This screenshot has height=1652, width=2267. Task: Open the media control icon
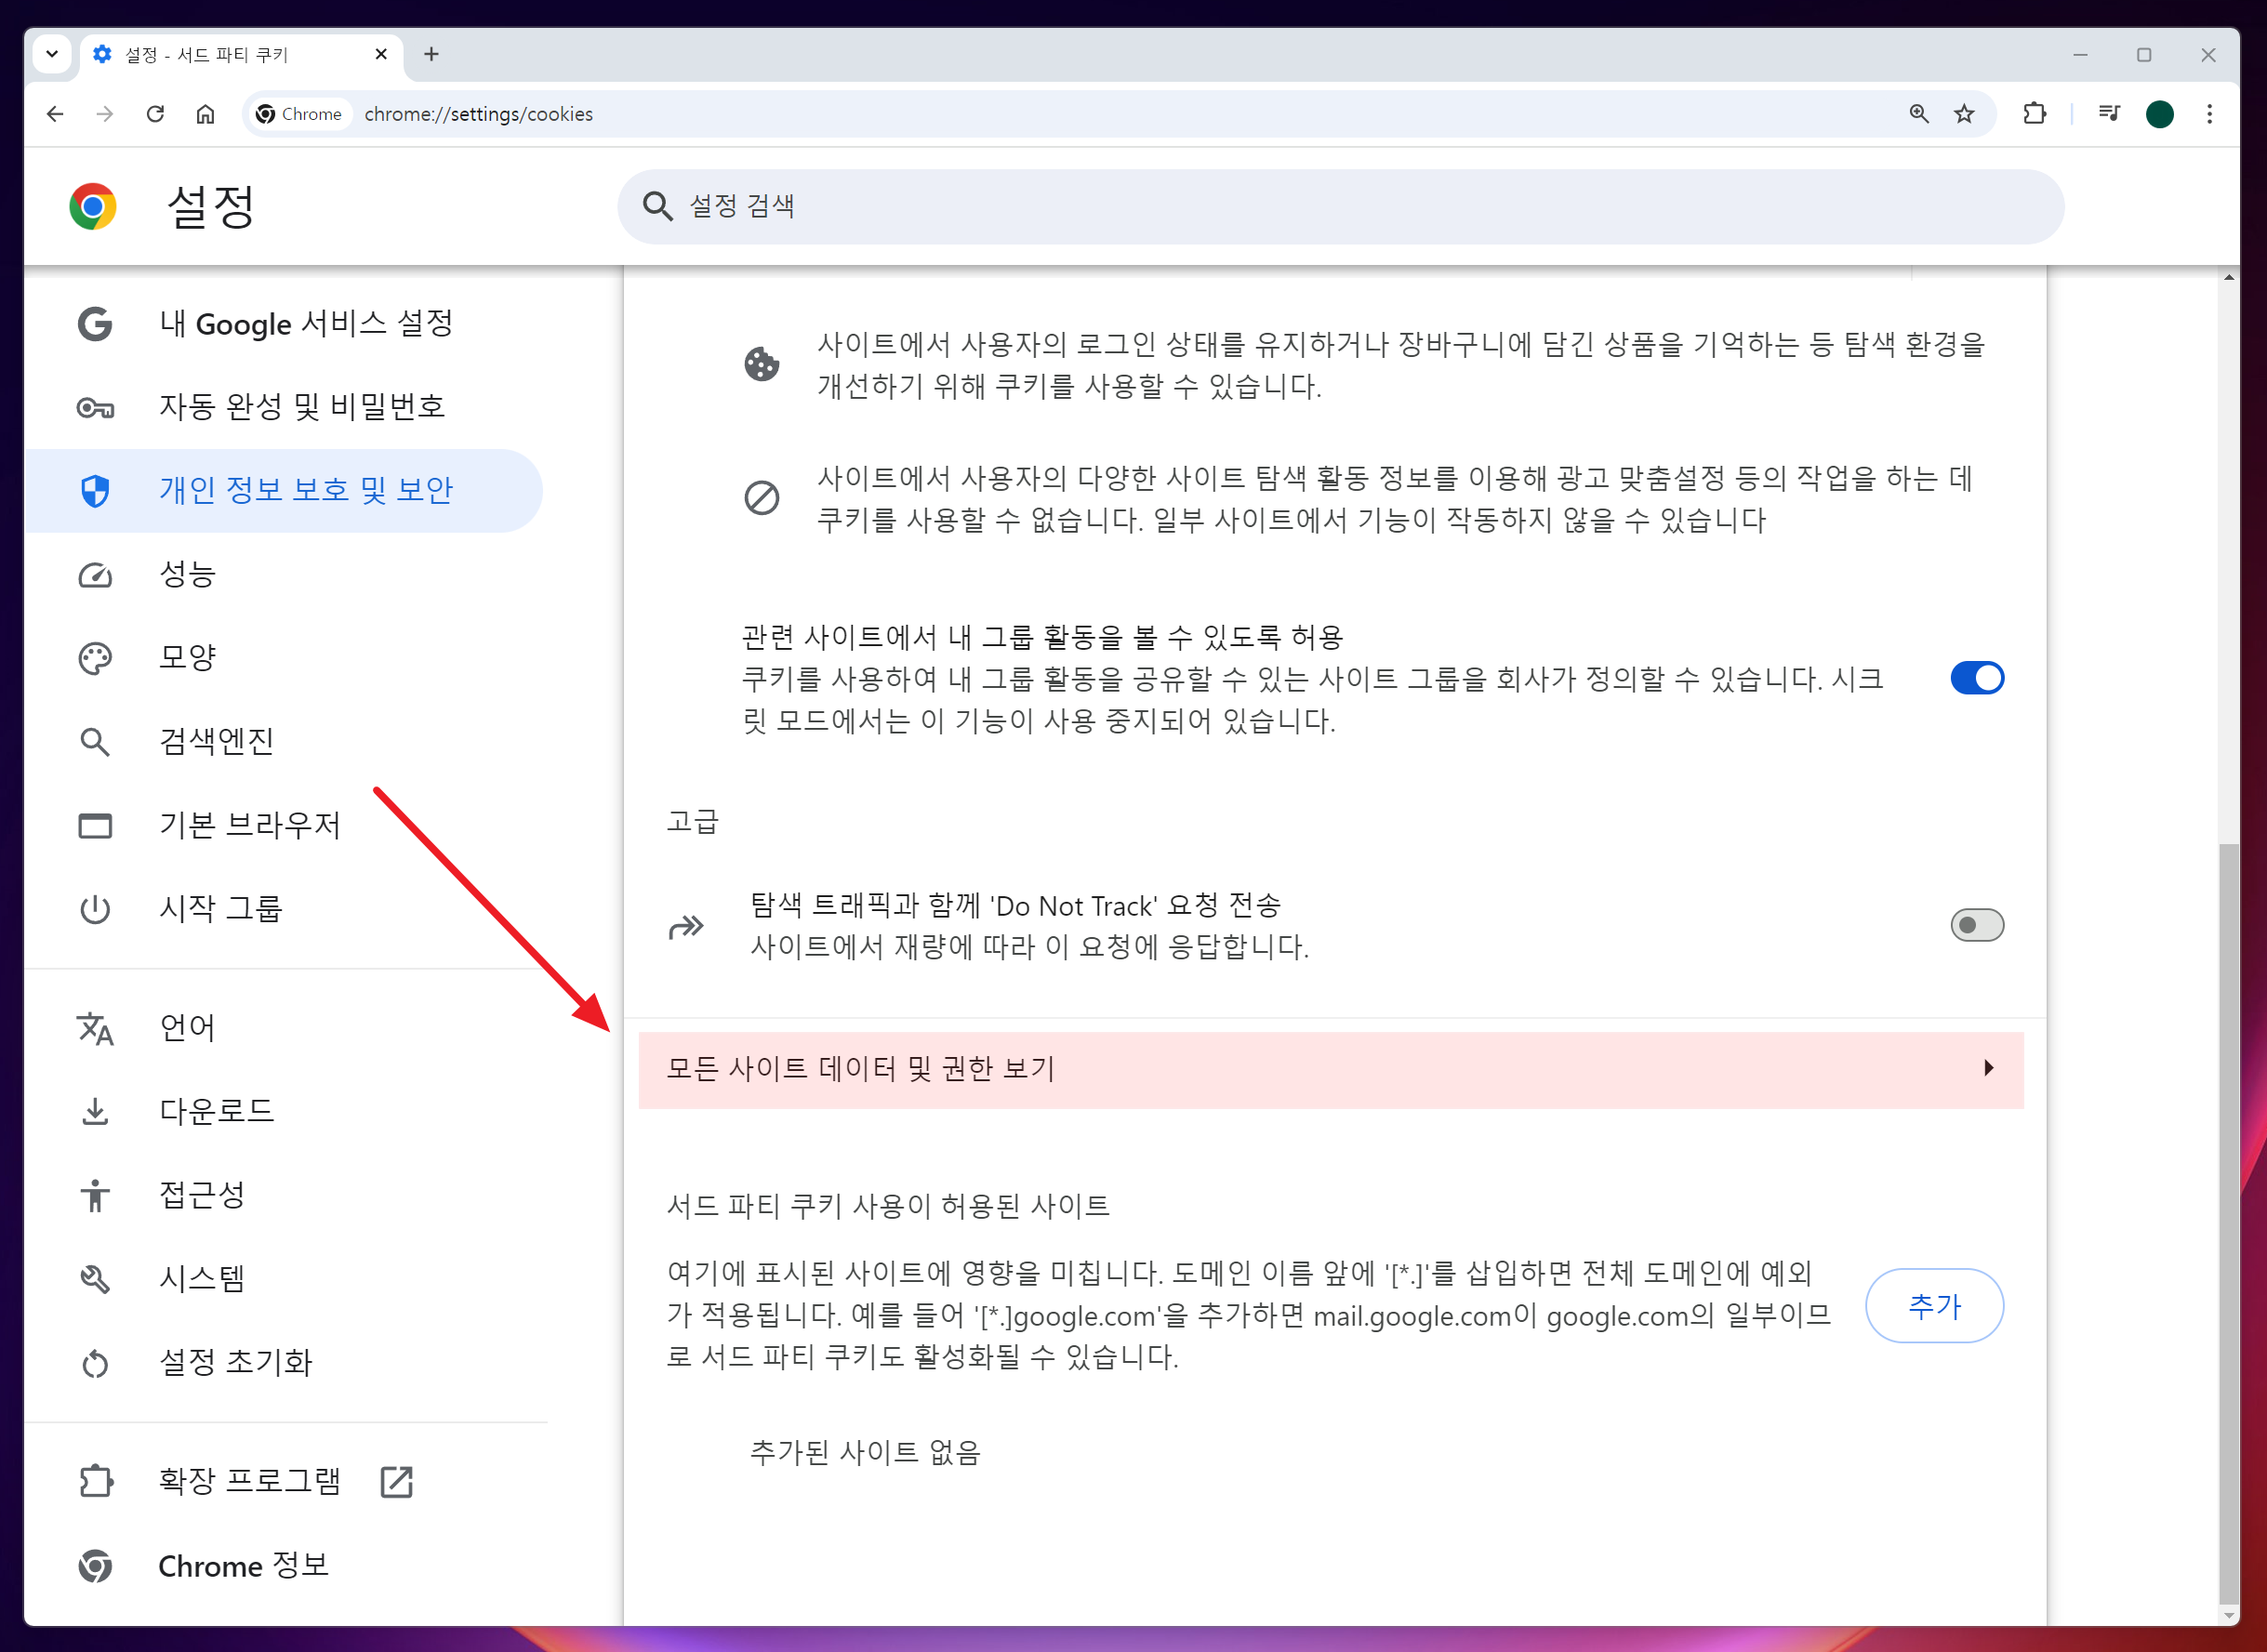[2109, 114]
